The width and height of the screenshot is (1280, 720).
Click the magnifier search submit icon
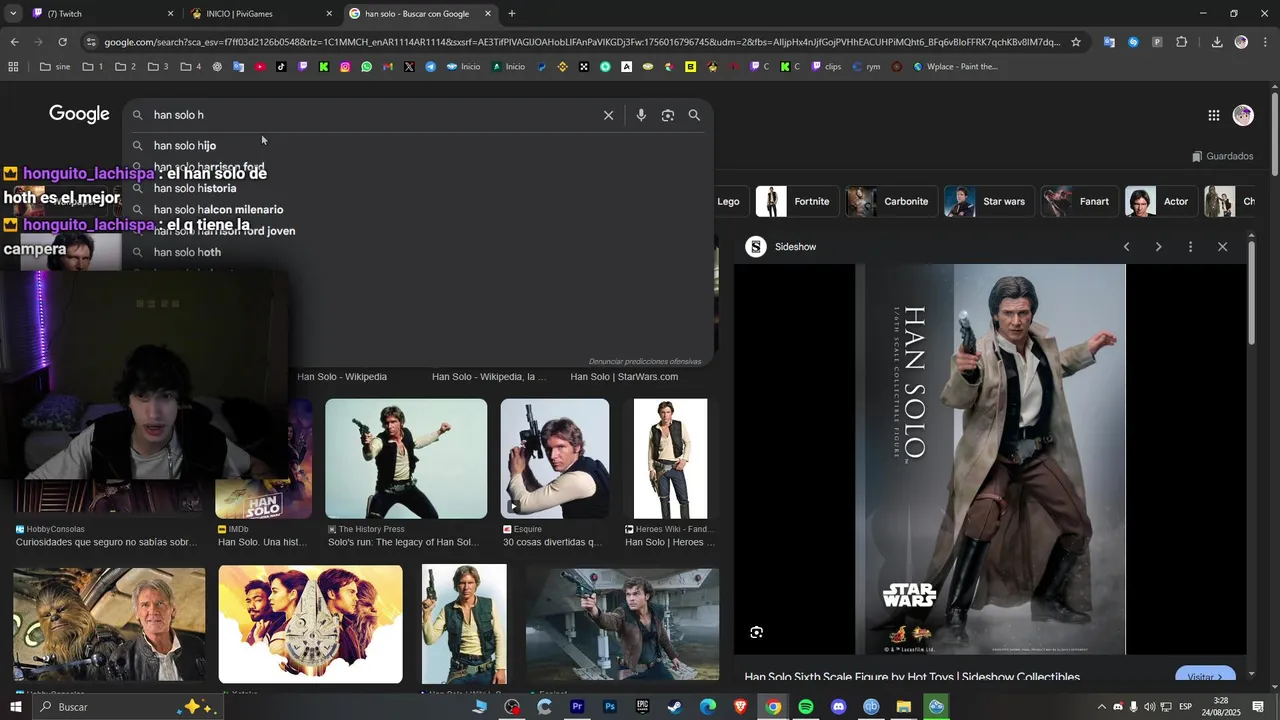click(694, 115)
